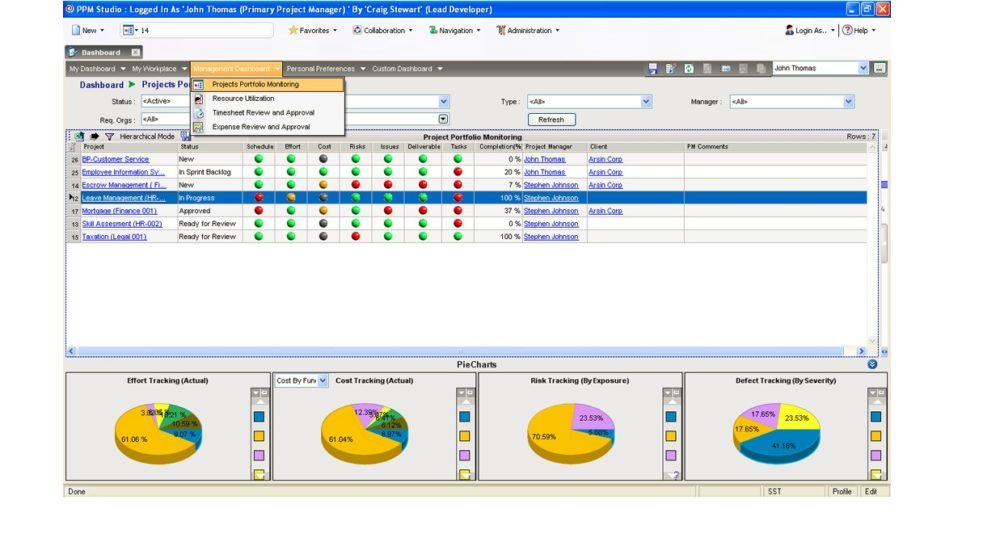The height and width of the screenshot is (542, 1000).
Task: Click the black arrow icon beside the filter funnel
Action: click(x=95, y=136)
